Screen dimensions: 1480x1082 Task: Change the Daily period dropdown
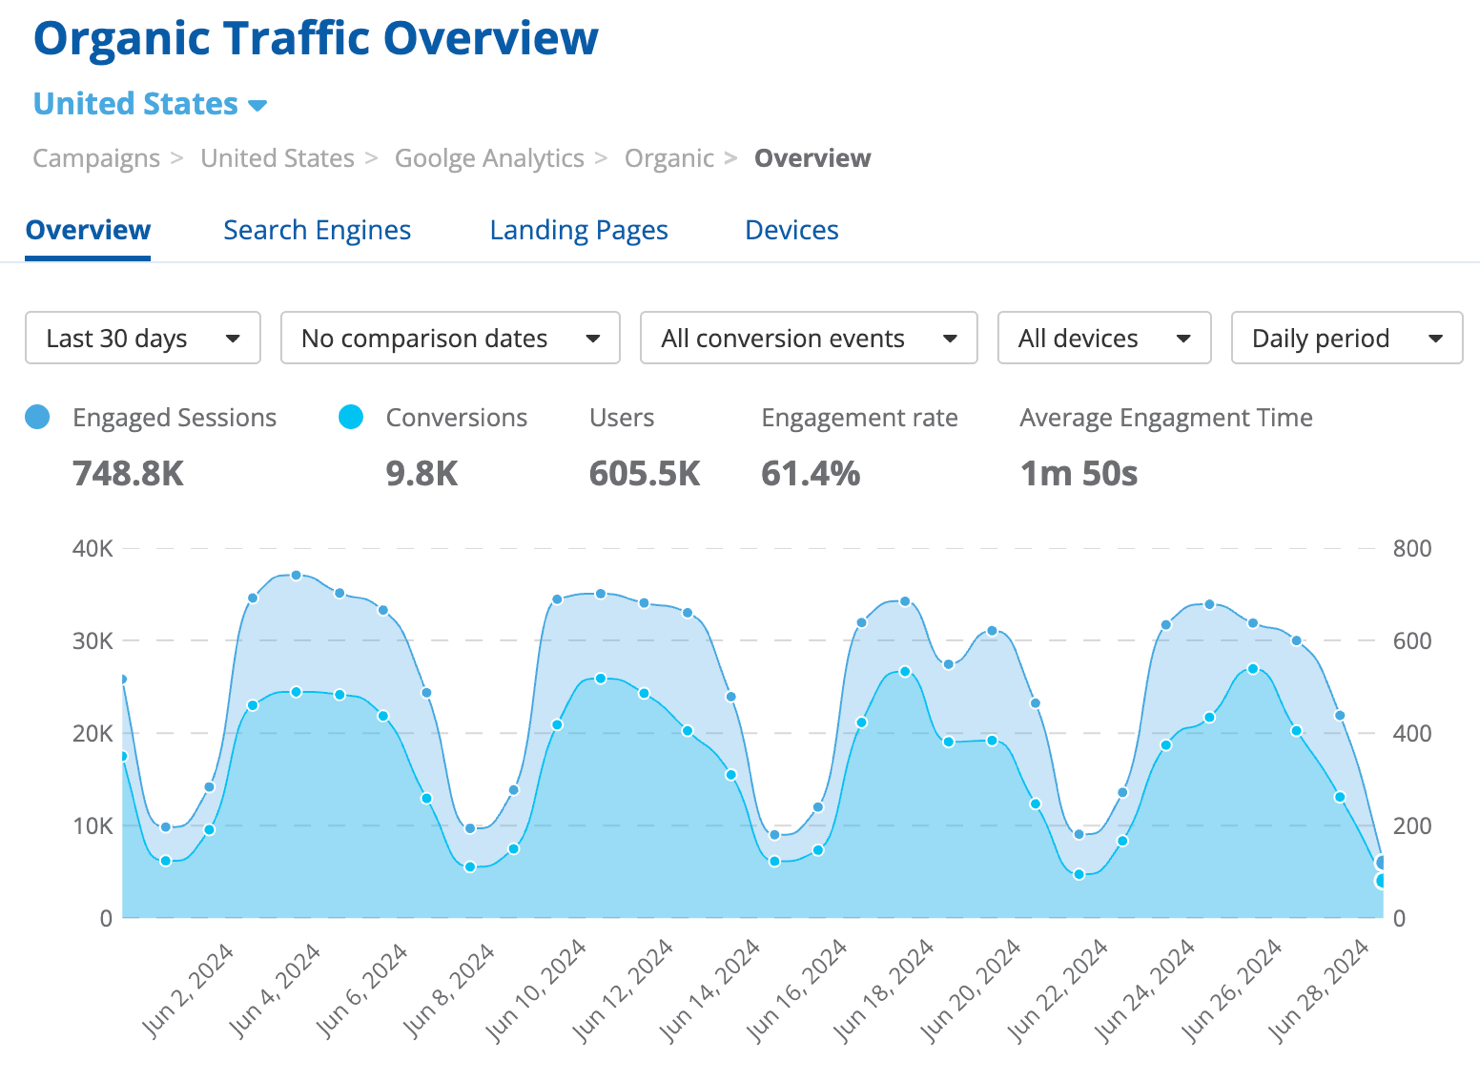1346,338
